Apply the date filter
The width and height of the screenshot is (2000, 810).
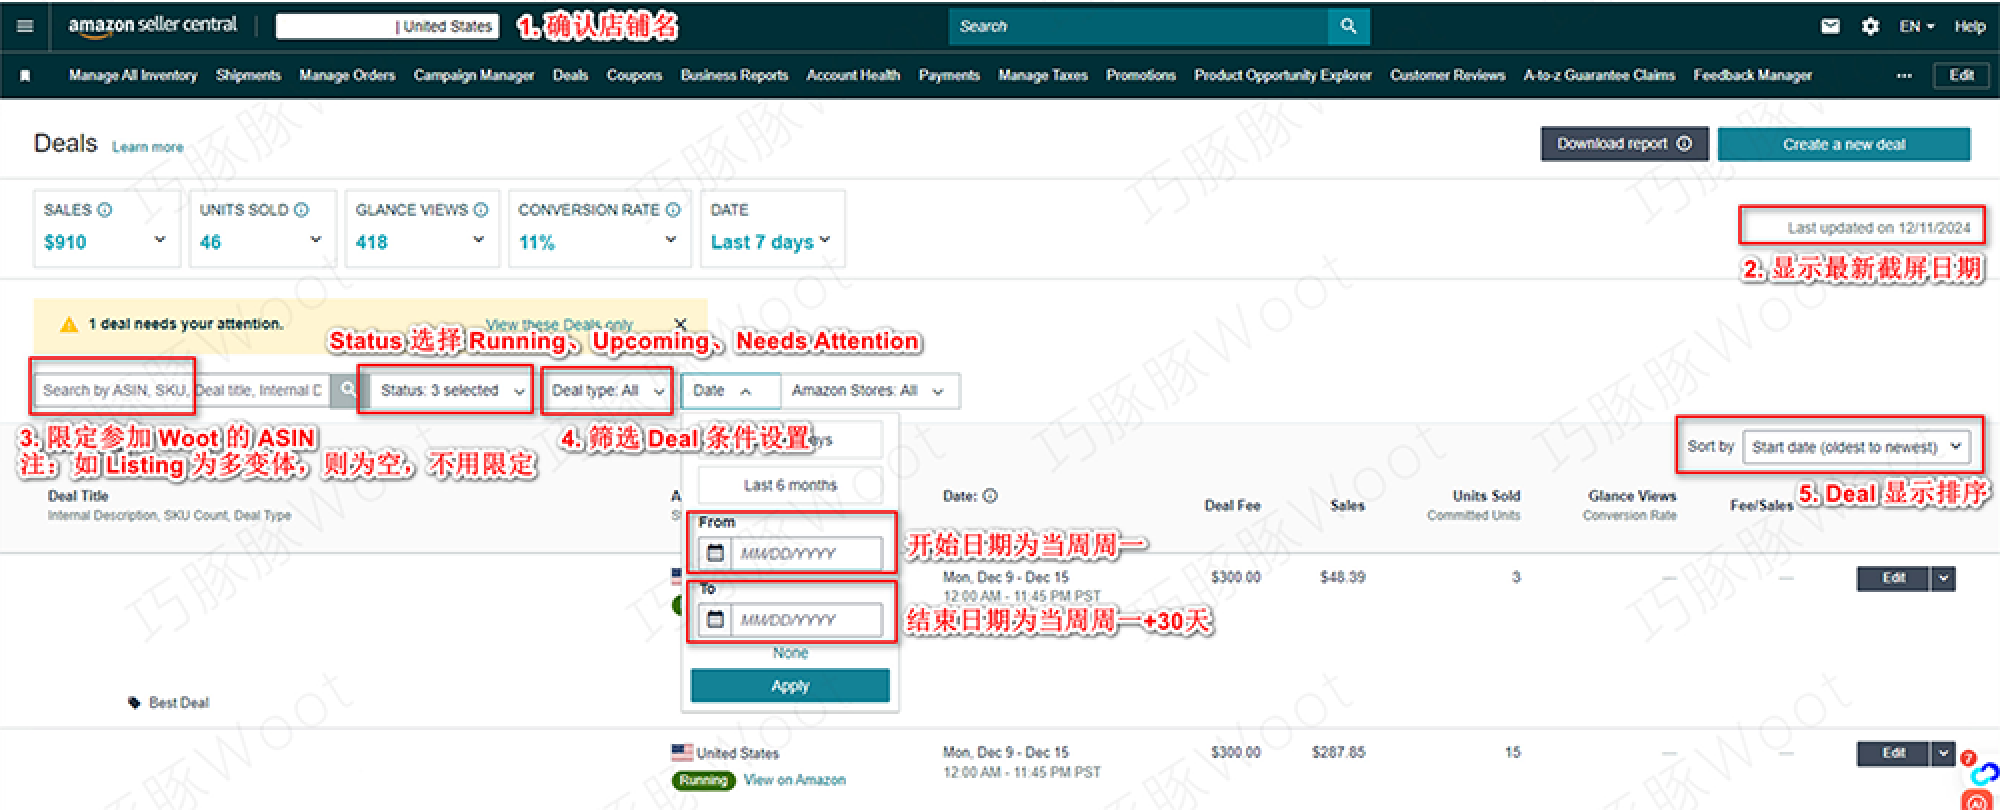point(790,686)
